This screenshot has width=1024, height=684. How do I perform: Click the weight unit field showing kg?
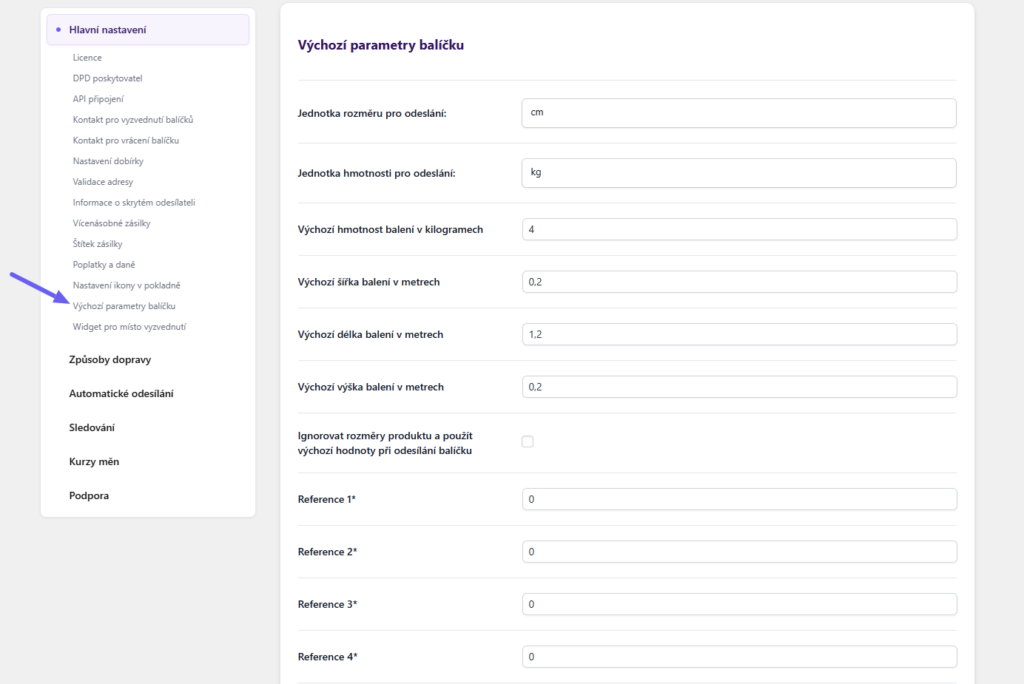pyautogui.click(x=739, y=173)
